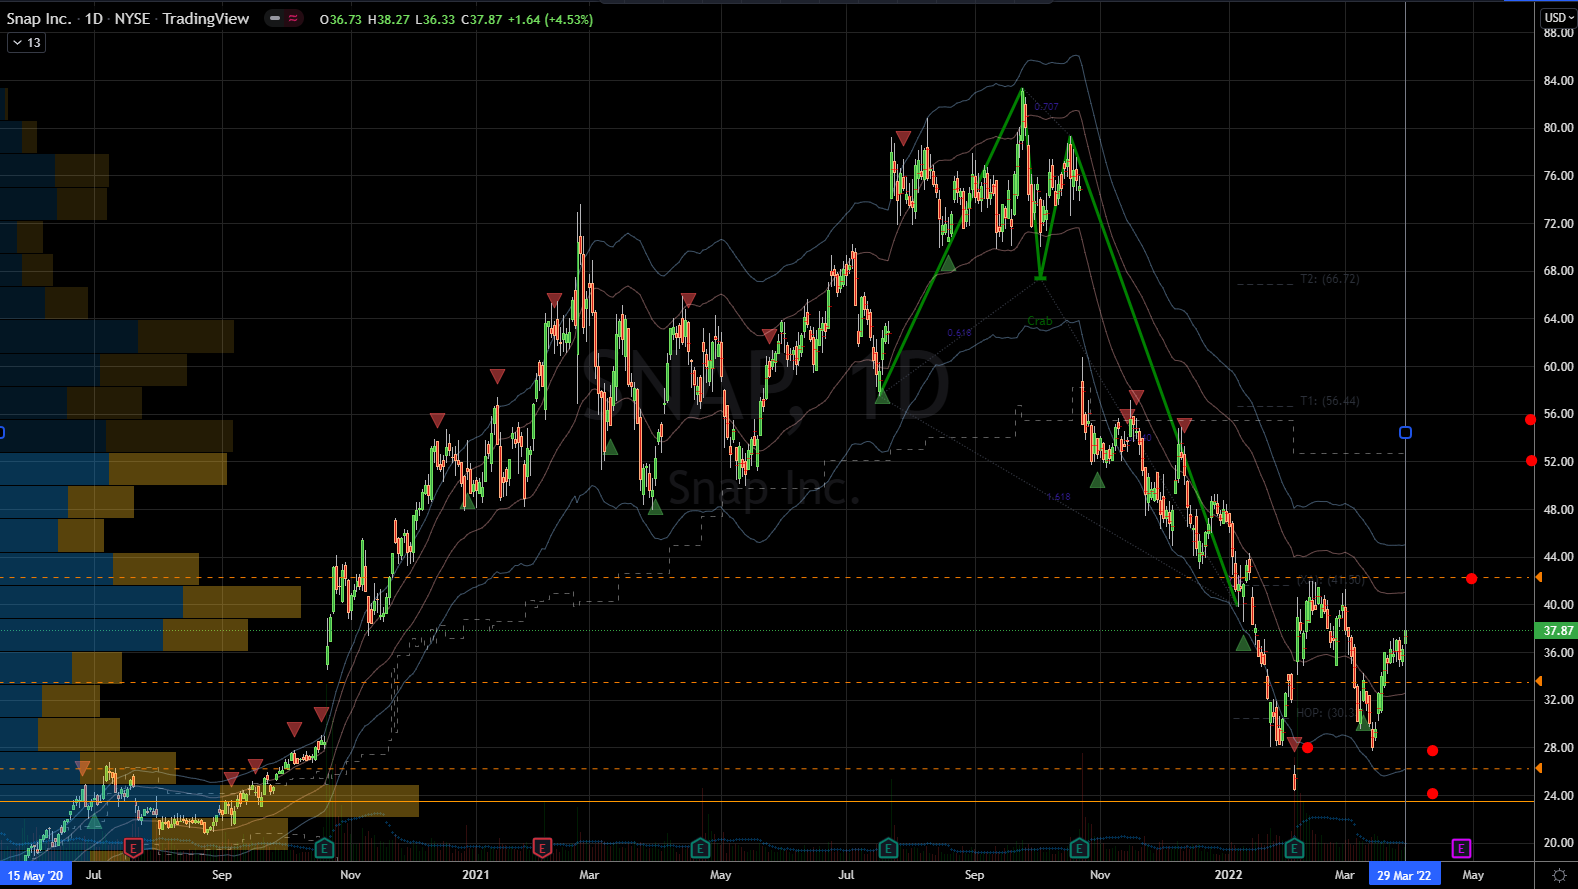
Task: Click the purple upcoming earnings marker
Action: [1460, 849]
